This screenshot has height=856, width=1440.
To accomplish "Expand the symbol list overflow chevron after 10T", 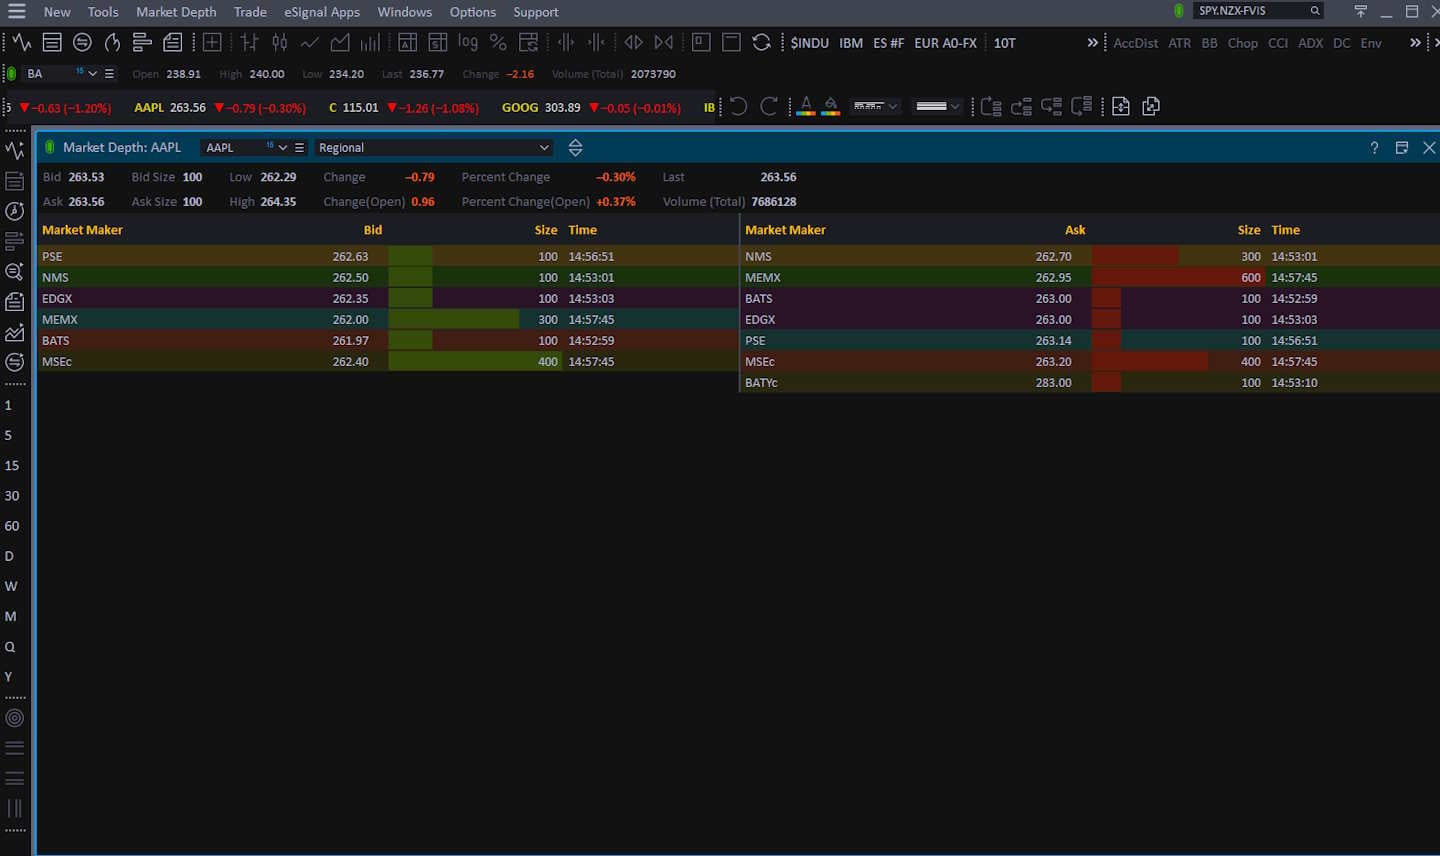I will (1092, 43).
